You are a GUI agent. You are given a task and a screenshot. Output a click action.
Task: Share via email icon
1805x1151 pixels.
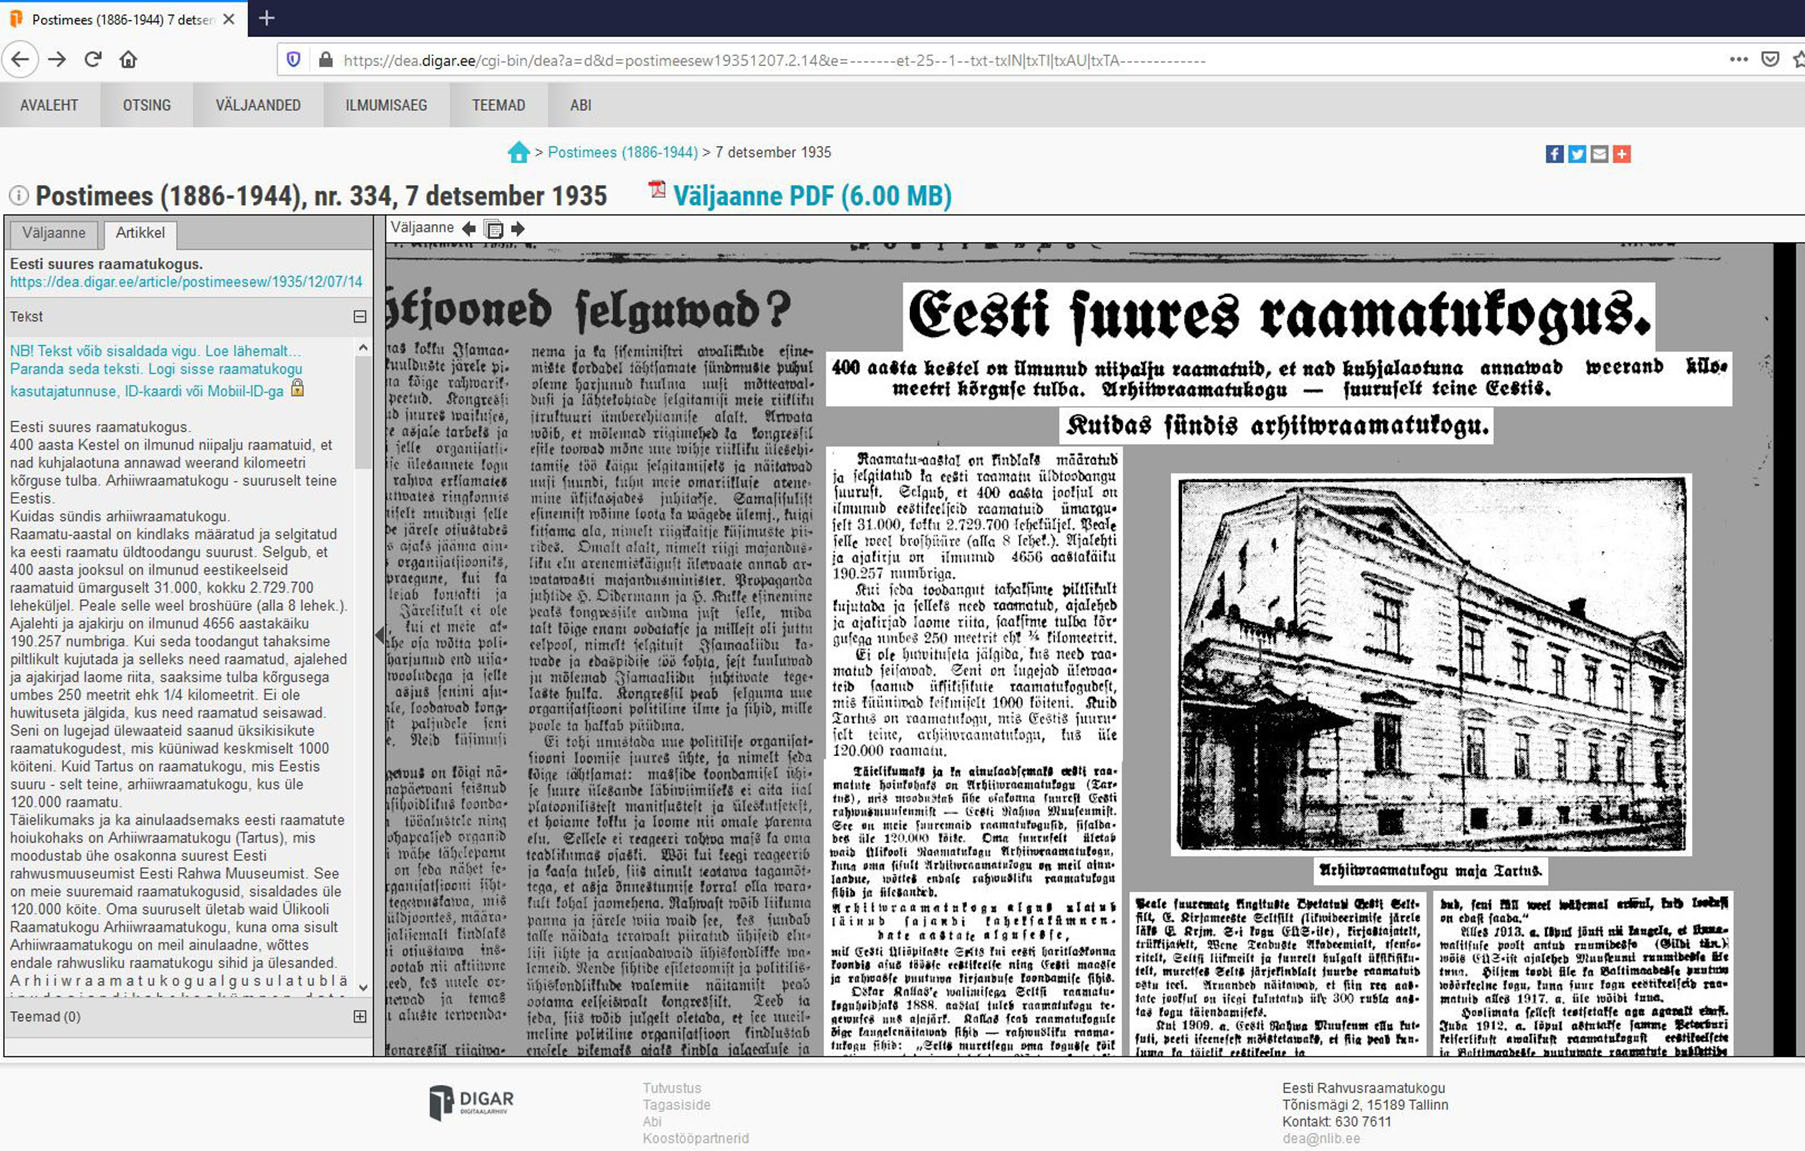tap(1599, 154)
